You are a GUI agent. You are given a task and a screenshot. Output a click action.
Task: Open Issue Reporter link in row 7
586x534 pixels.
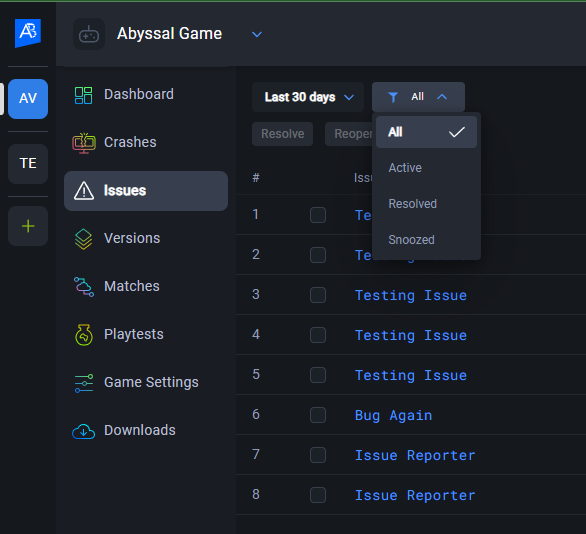point(415,456)
